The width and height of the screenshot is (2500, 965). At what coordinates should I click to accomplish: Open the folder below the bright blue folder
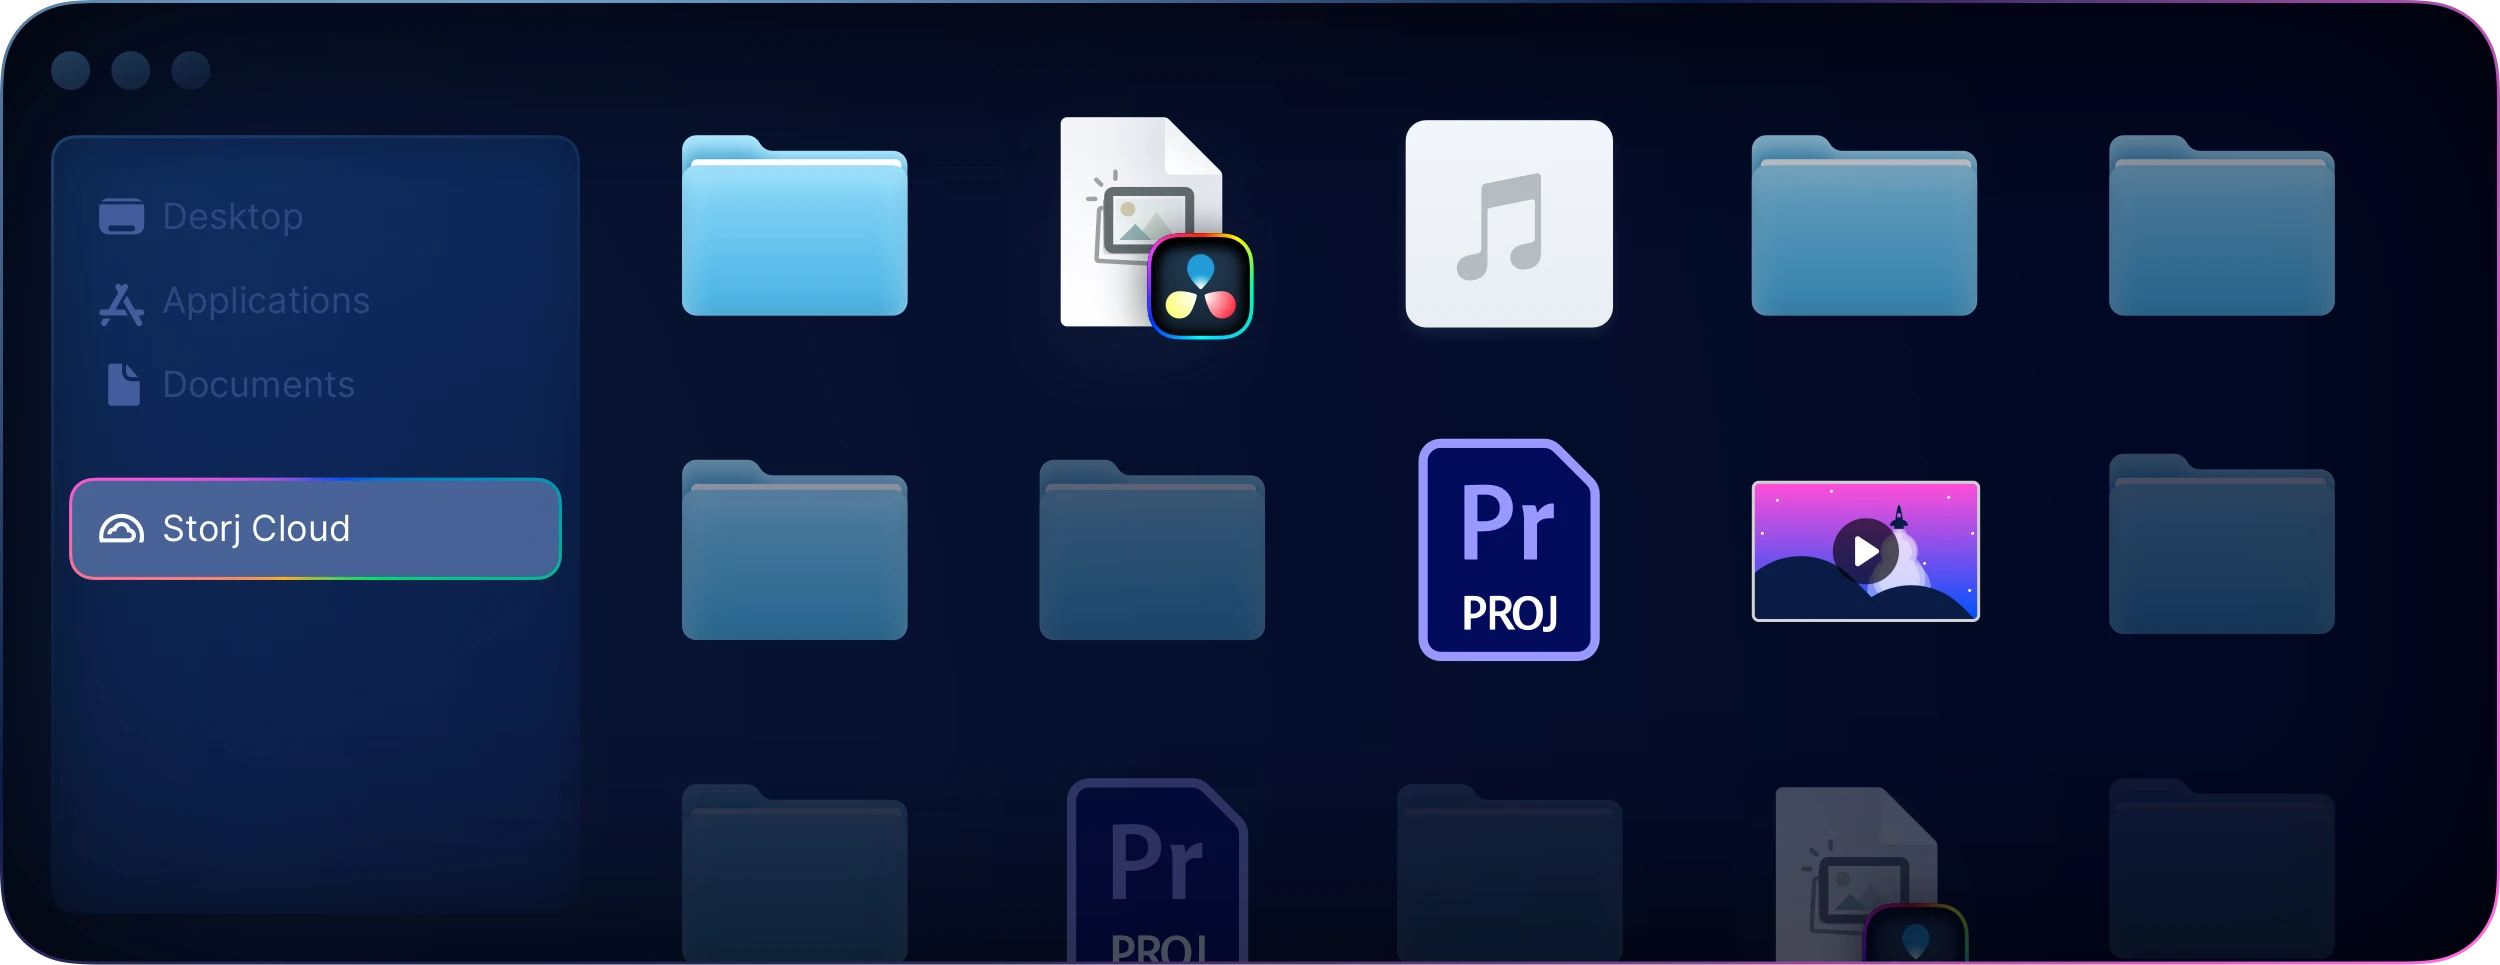click(x=794, y=549)
